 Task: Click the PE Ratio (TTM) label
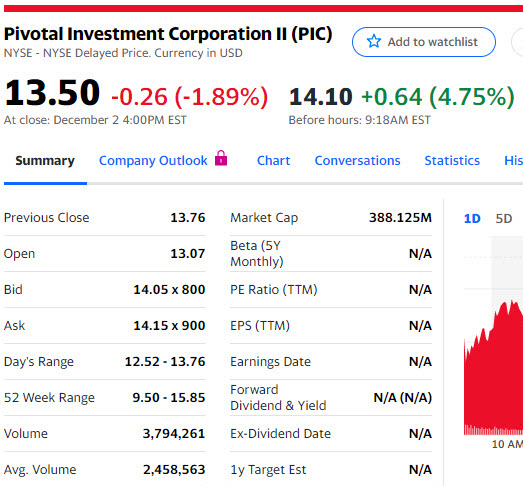[x=274, y=290]
